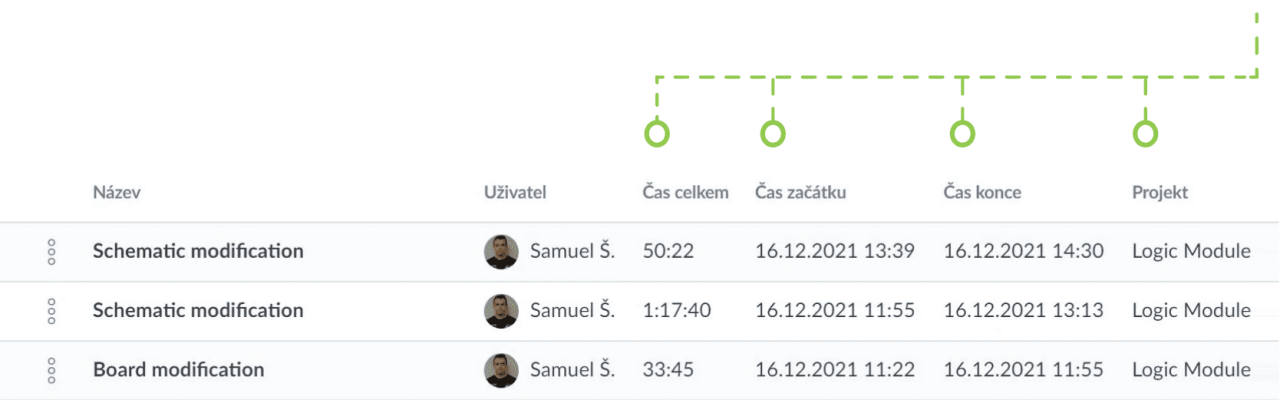Open Schematic modification title starting at 13:39
Image resolution: width=1280 pixels, height=400 pixels.
198,251
